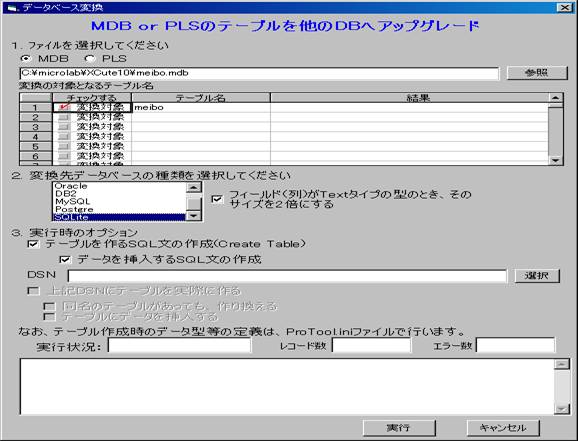
Task: Select the PLS radio button
Action: (90, 59)
